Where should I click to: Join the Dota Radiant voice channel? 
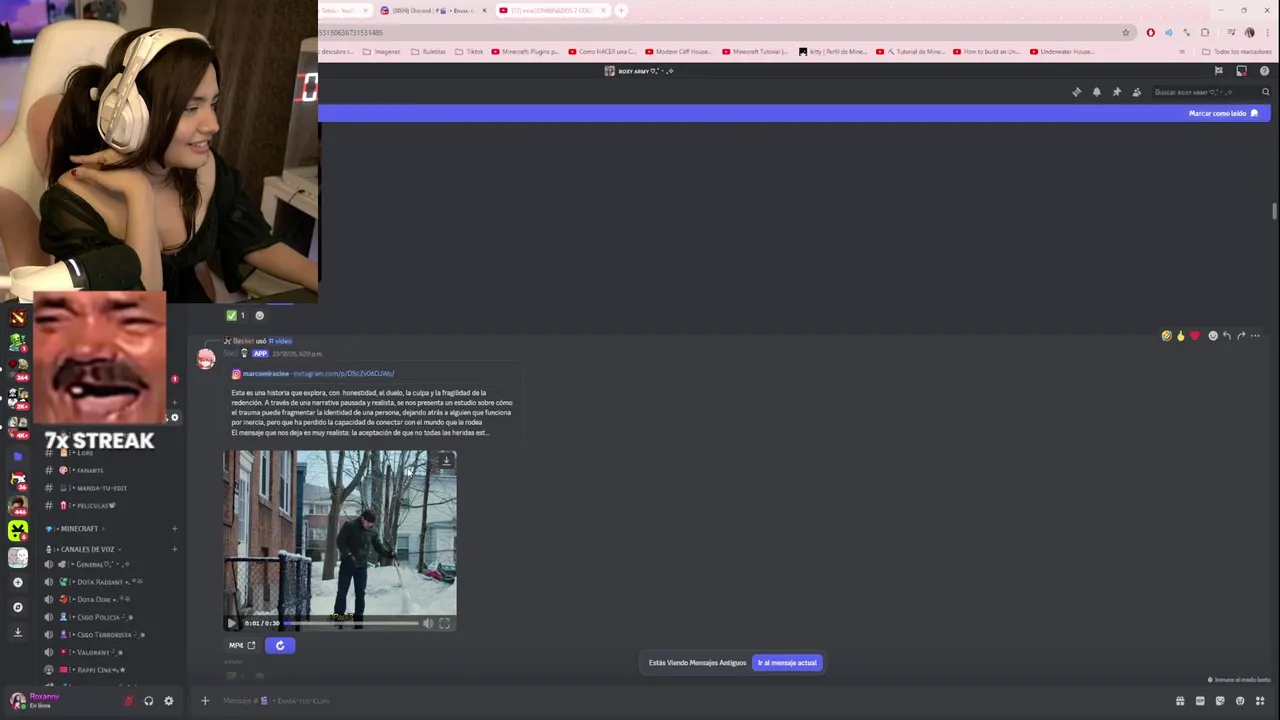(110, 582)
